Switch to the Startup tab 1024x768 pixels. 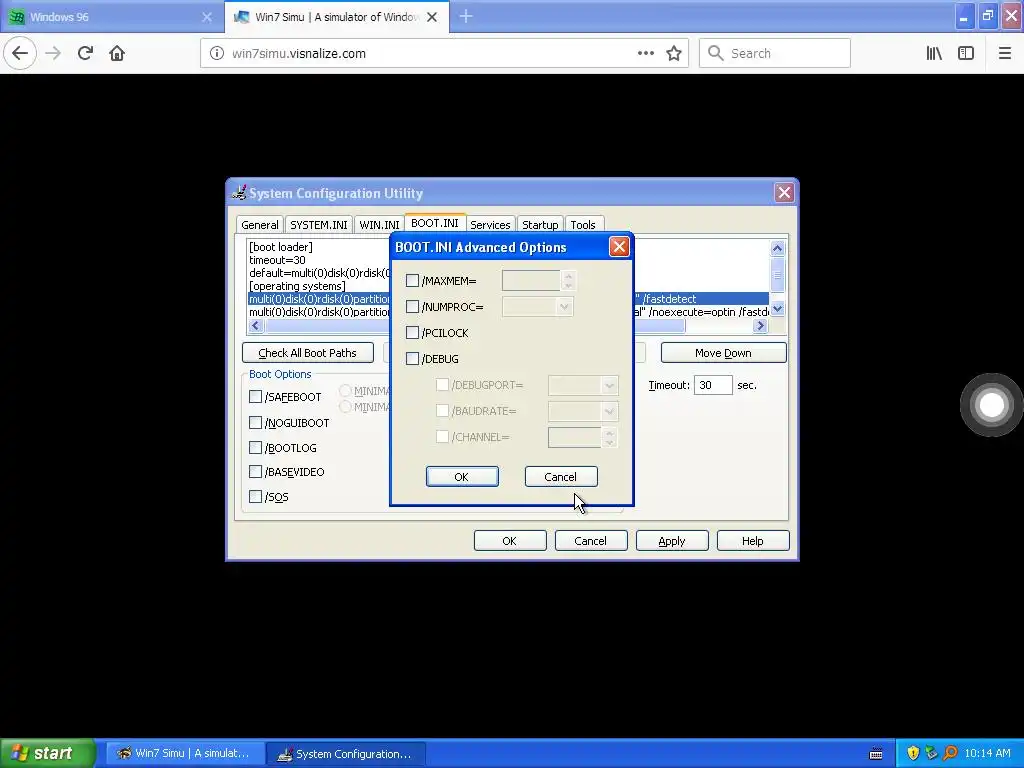540,225
